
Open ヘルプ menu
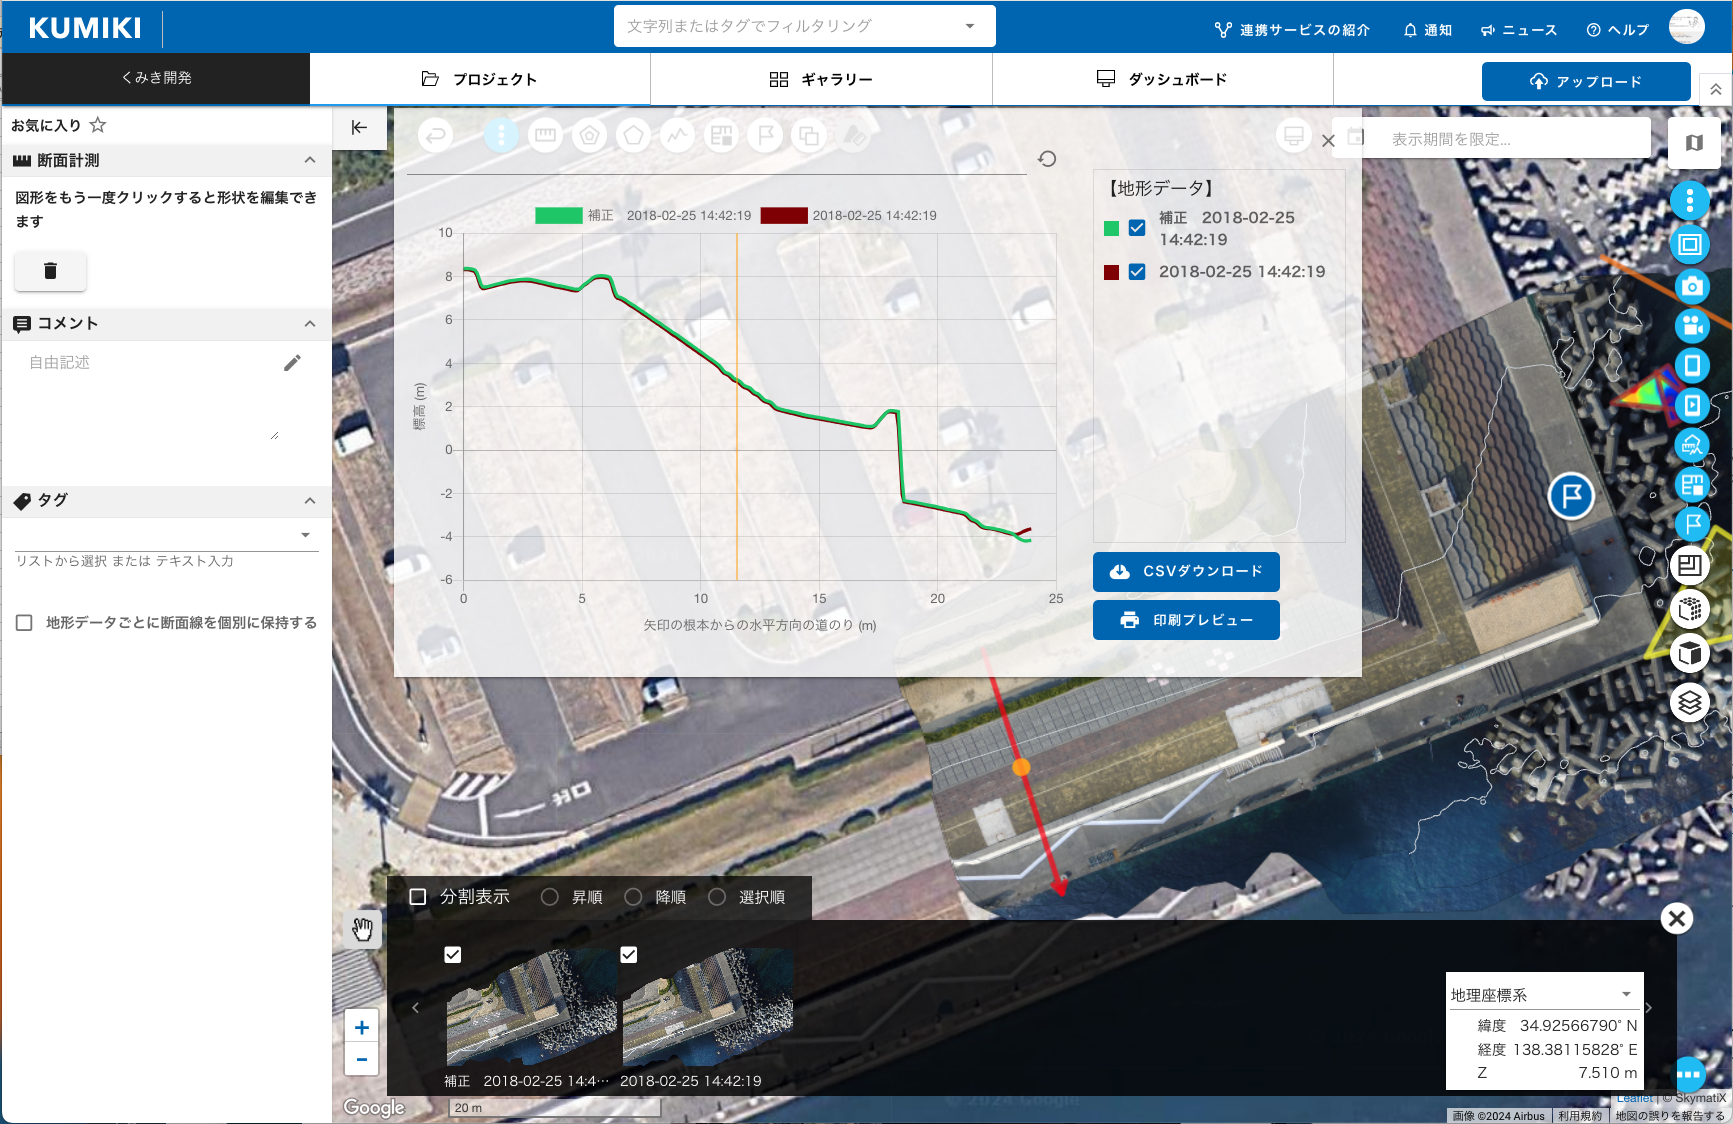coord(1617,30)
